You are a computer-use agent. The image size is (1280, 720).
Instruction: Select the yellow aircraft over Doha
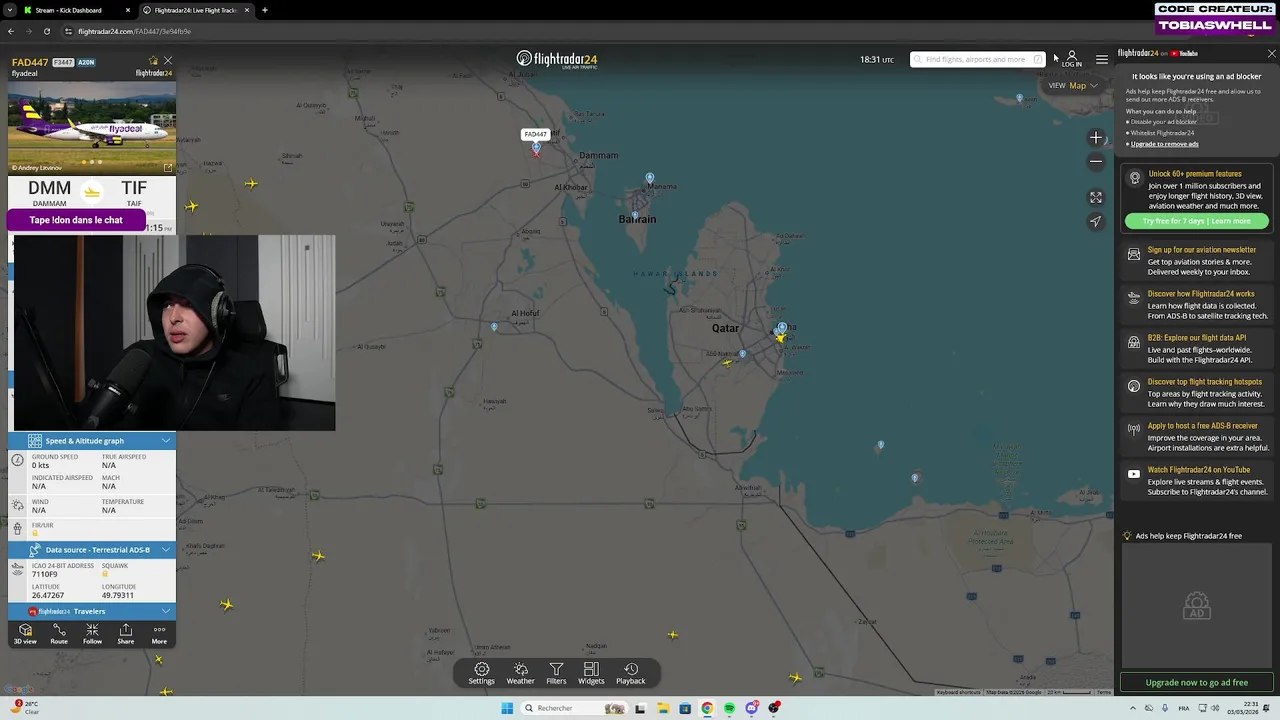click(x=780, y=338)
